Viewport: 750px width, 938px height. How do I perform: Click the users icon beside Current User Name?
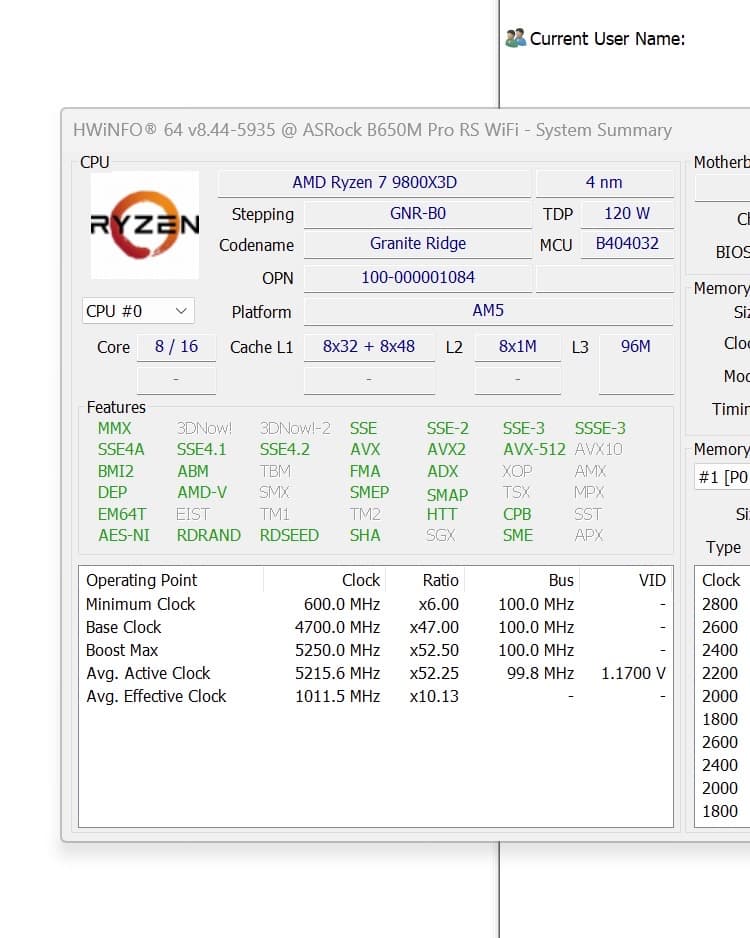point(515,38)
